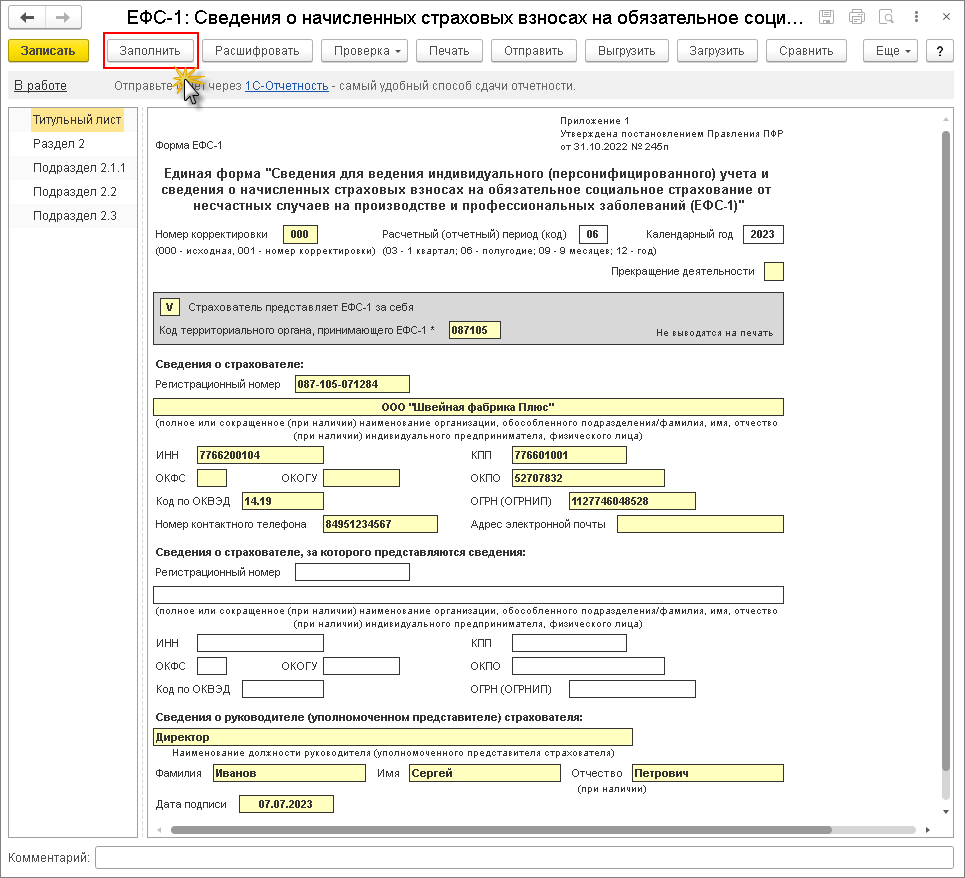Click into the Комментарий field

coord(524,858)
